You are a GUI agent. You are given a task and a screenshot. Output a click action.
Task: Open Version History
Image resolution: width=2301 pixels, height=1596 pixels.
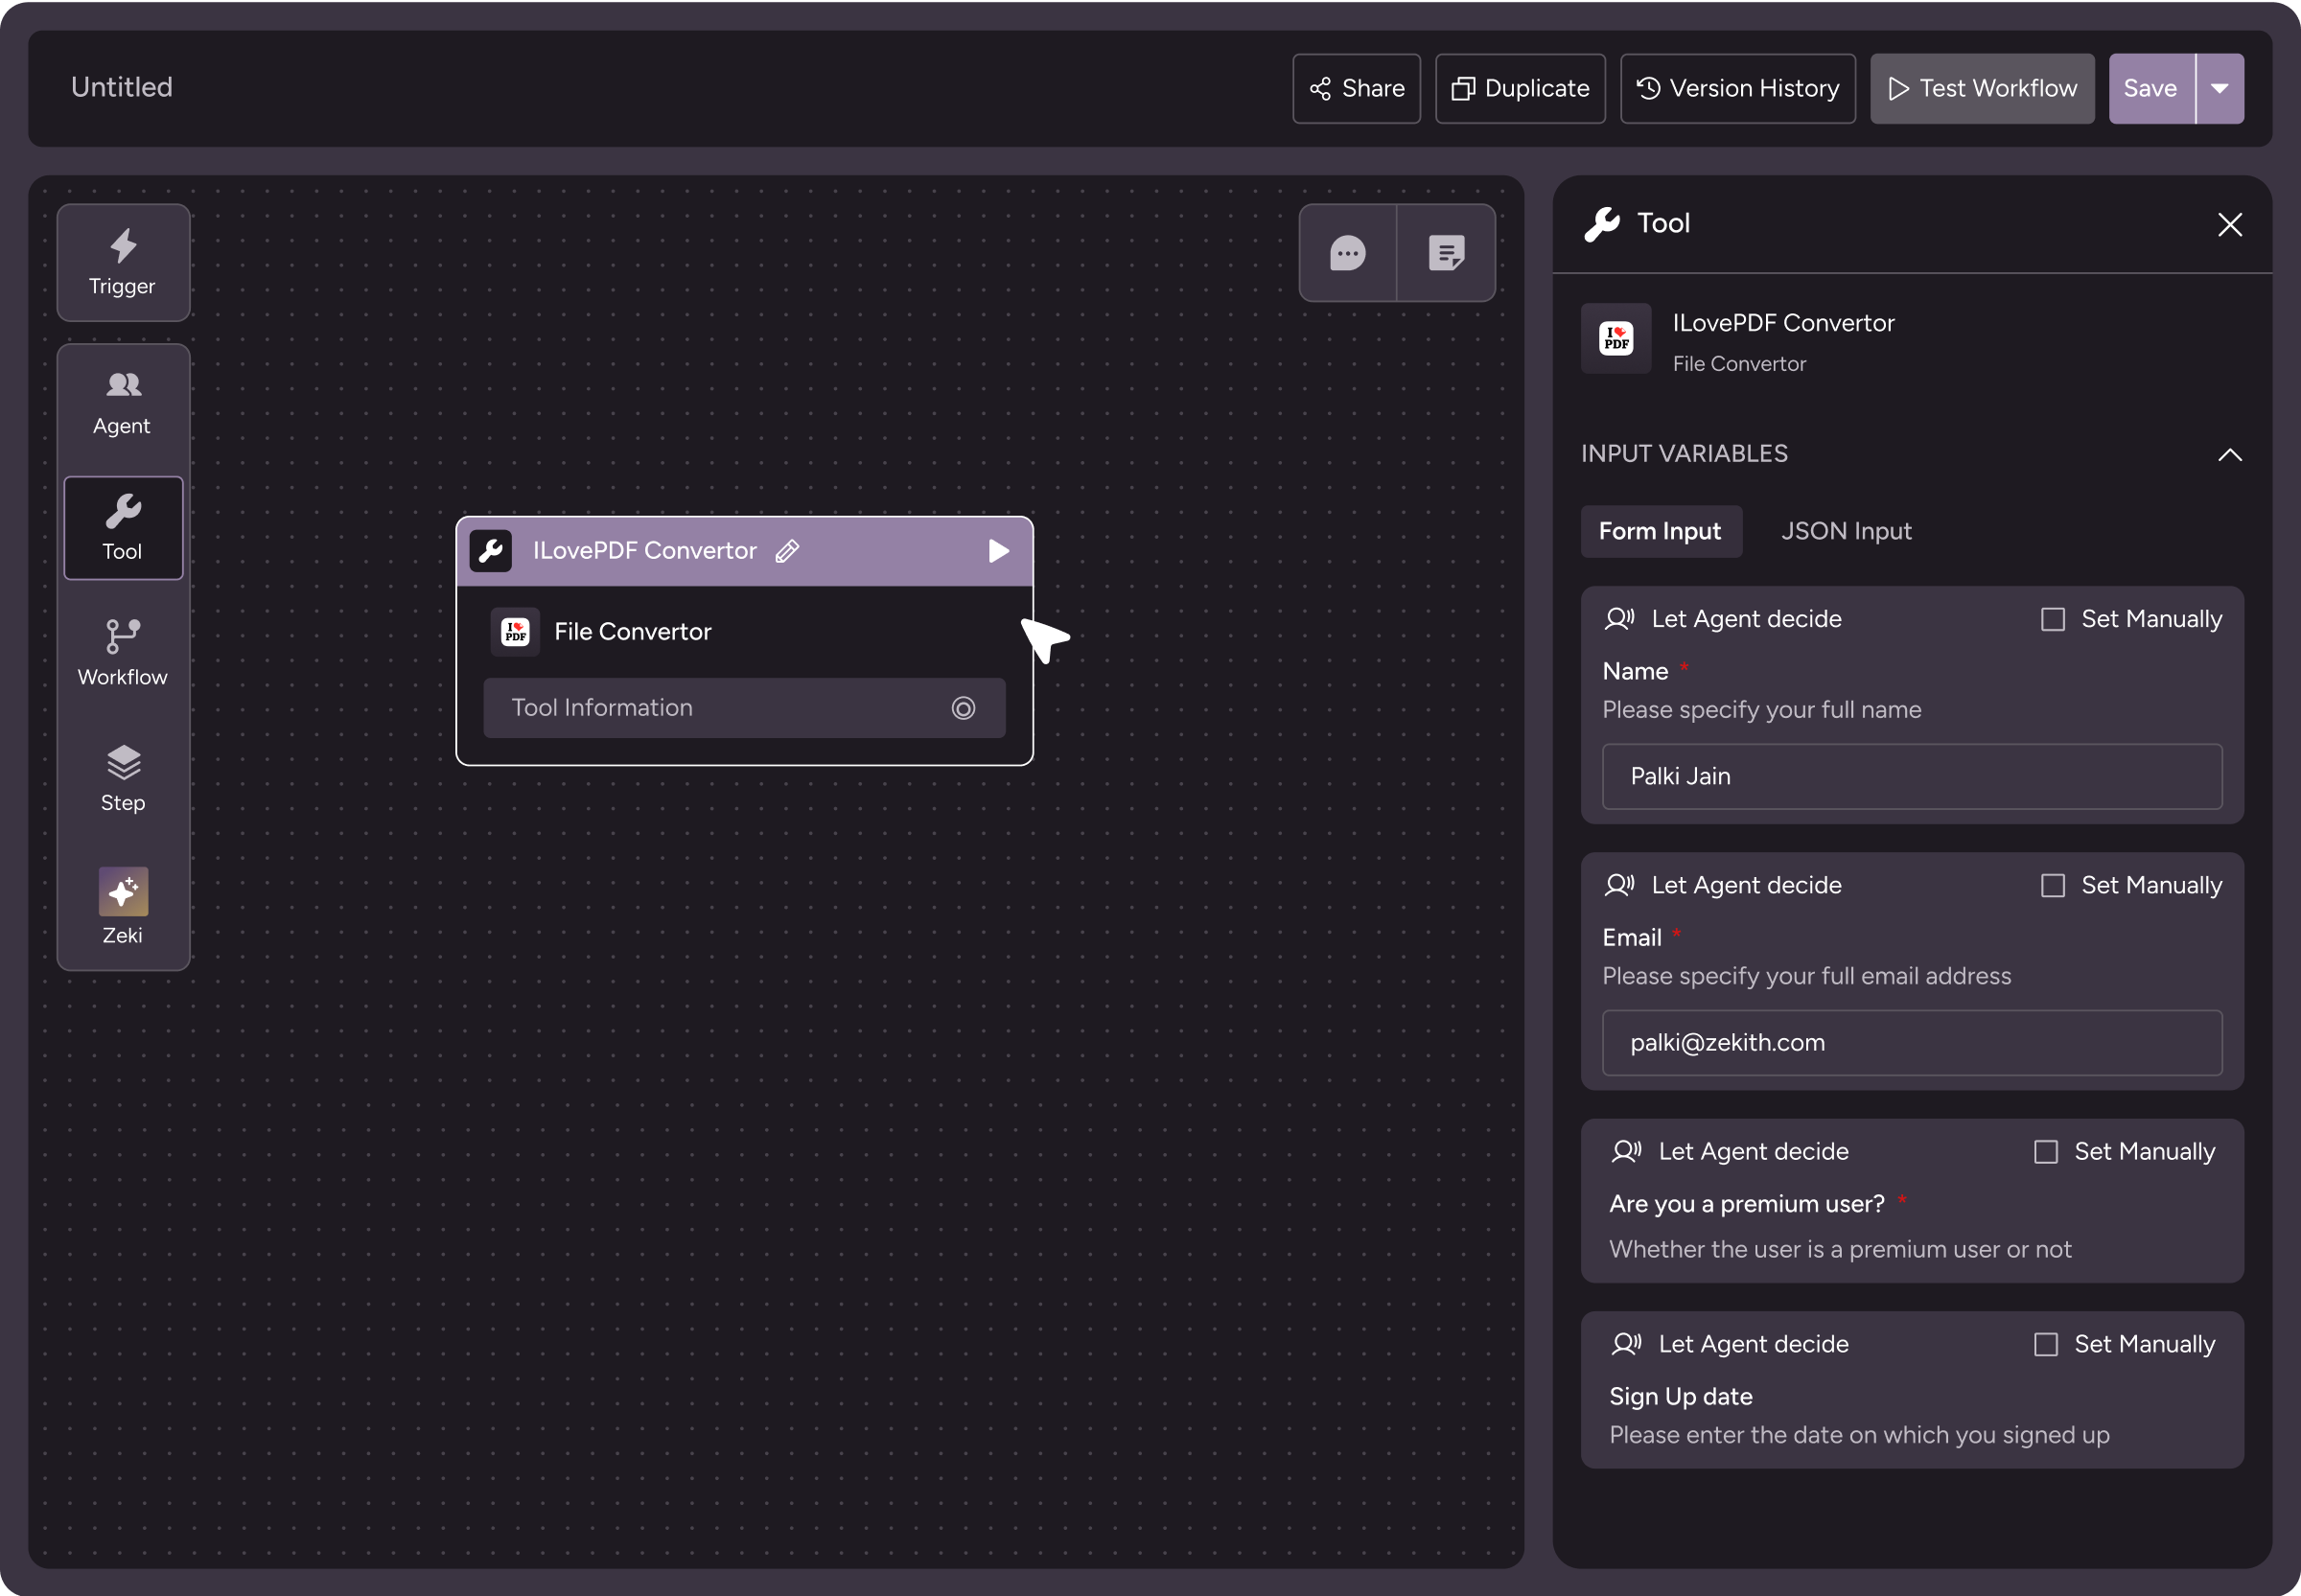point(1737,89)
